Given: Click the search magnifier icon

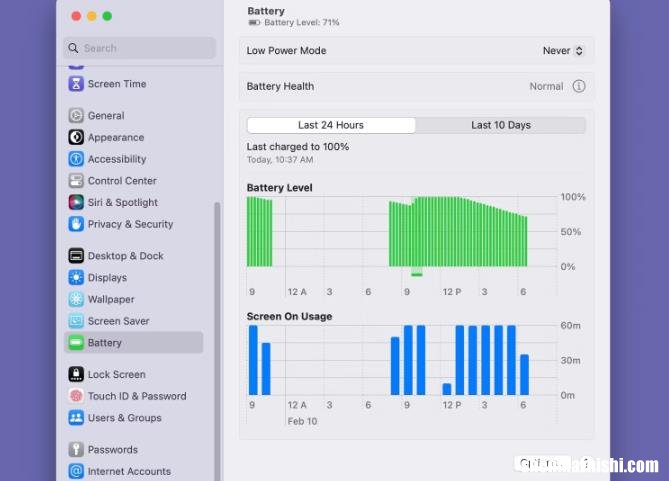Looking at the screenshot, I should click(73, 48).
